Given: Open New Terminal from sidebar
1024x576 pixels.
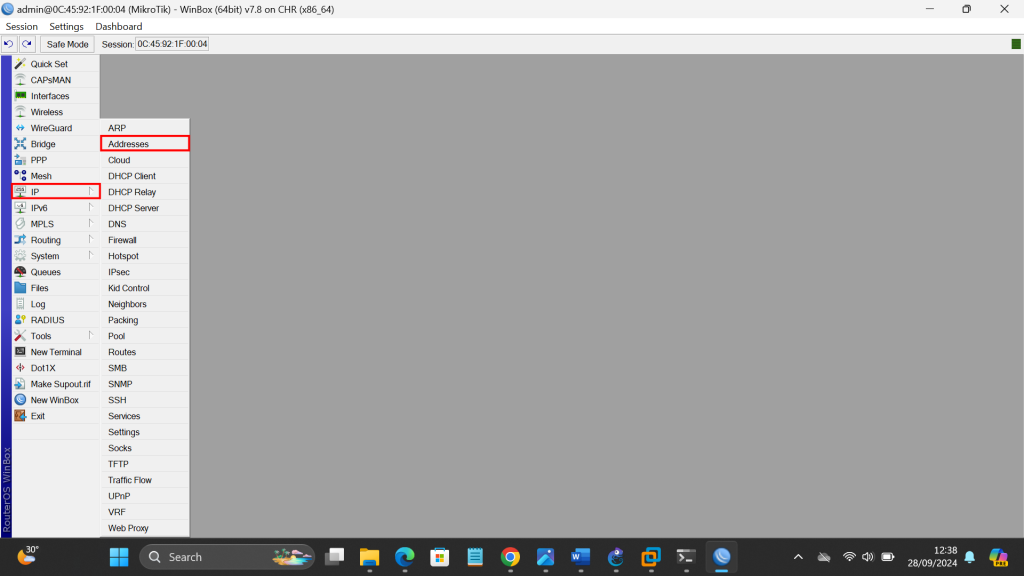Looking at the screenshot, I should 56,352.
